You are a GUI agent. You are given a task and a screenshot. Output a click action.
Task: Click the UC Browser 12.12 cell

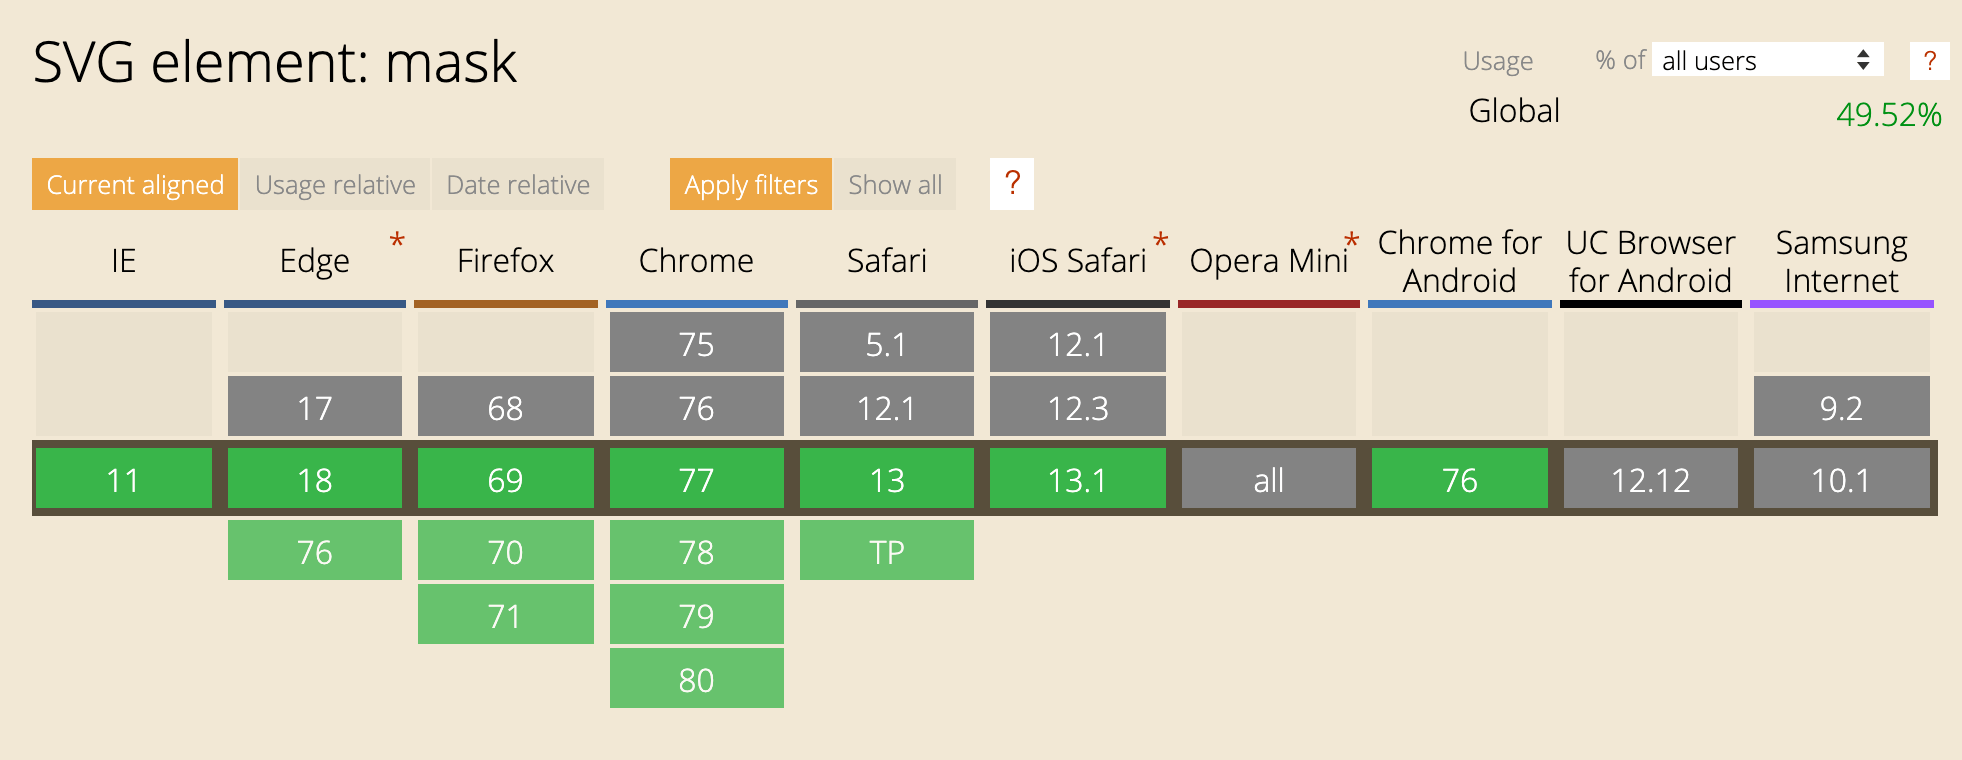tap(1650, 480)
